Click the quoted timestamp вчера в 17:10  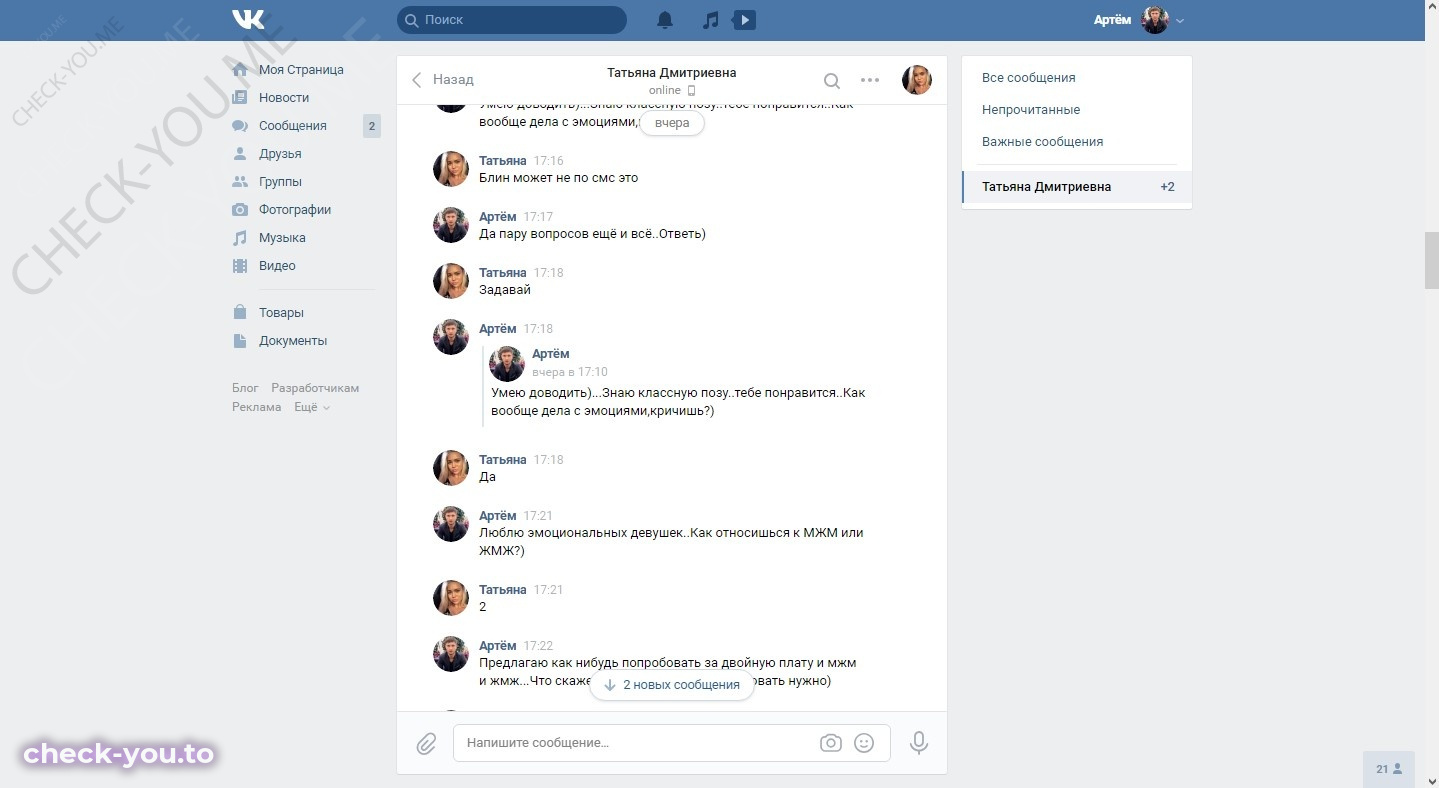[x=570, y=372]
